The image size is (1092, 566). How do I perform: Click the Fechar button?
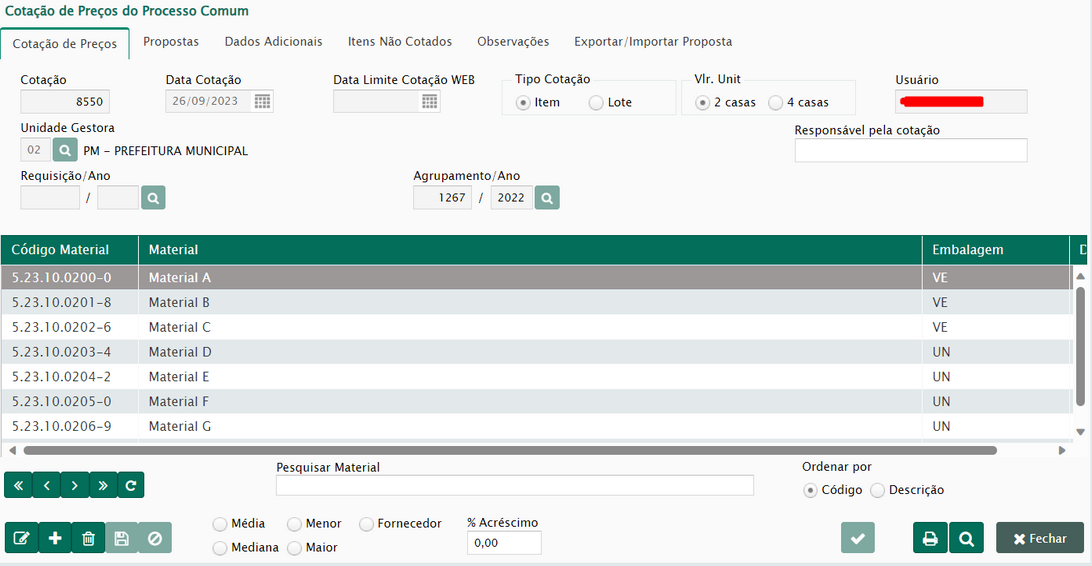click(x=1039, y=538)
